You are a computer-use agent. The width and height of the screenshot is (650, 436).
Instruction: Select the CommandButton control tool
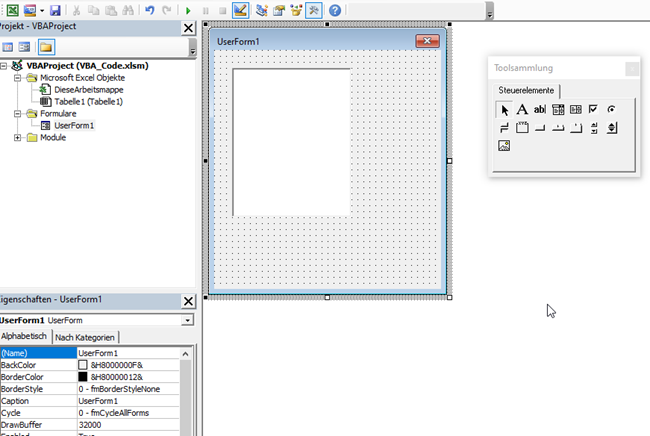click(x=540, y=128)
